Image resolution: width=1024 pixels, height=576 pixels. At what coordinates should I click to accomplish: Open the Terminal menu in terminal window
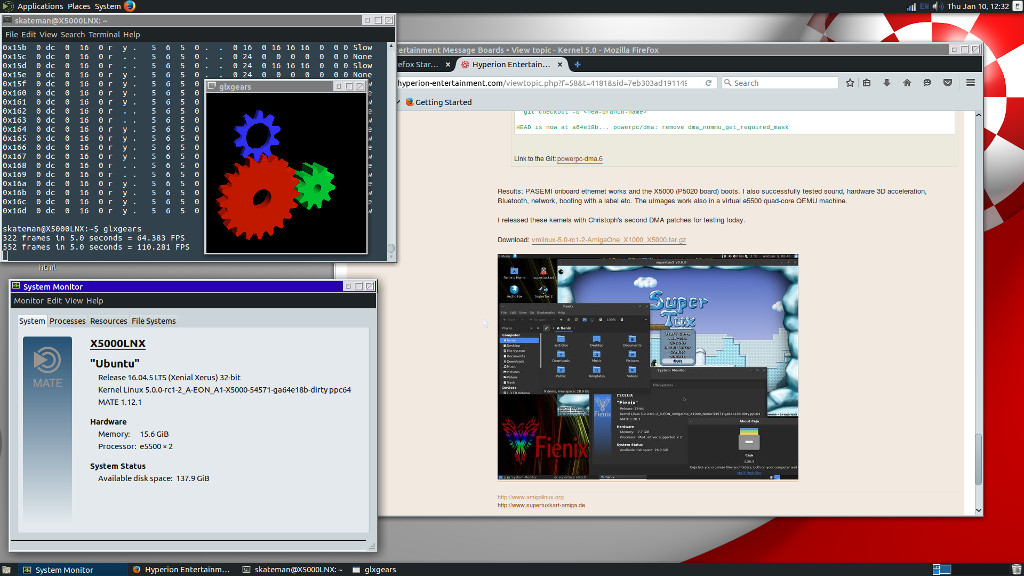coord(104,35)
